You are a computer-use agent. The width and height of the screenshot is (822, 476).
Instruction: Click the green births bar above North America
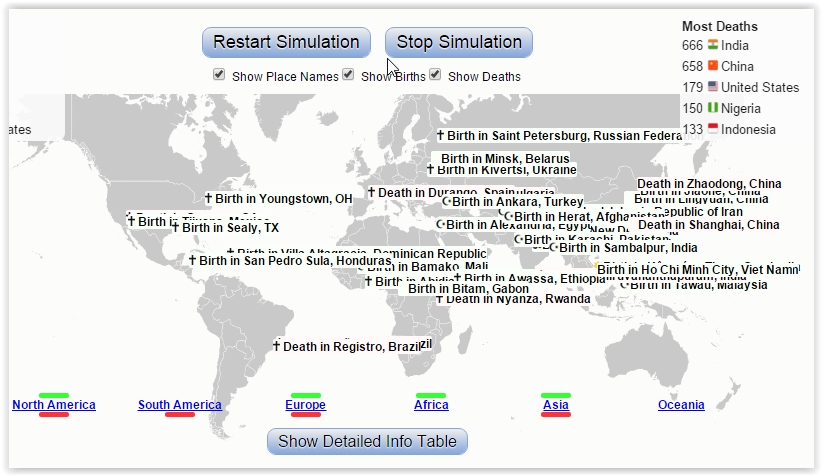coord(53,395)
